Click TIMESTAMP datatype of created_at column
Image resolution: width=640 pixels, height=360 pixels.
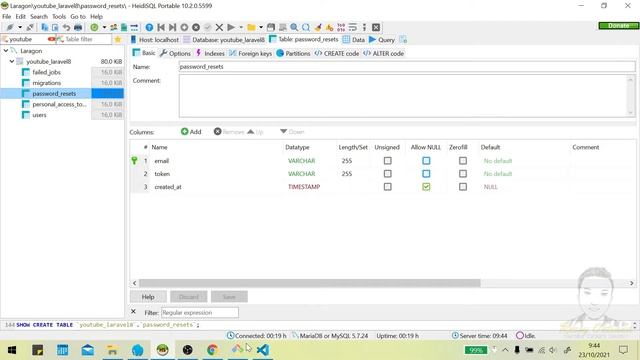pos(304,187)
